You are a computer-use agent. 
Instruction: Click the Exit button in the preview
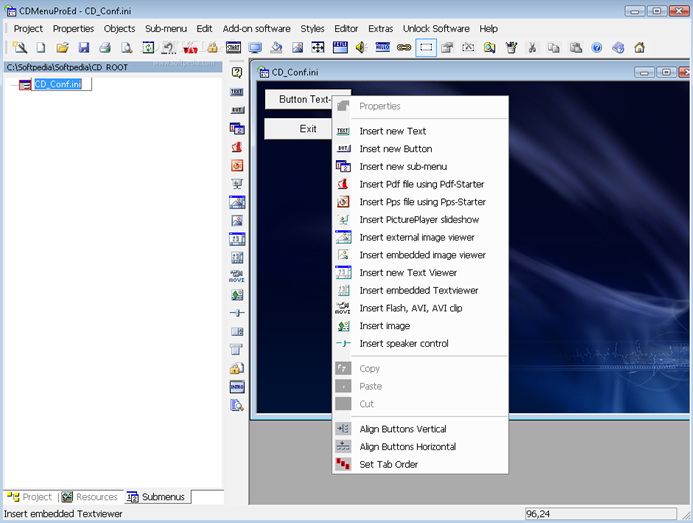click(298, 129)
